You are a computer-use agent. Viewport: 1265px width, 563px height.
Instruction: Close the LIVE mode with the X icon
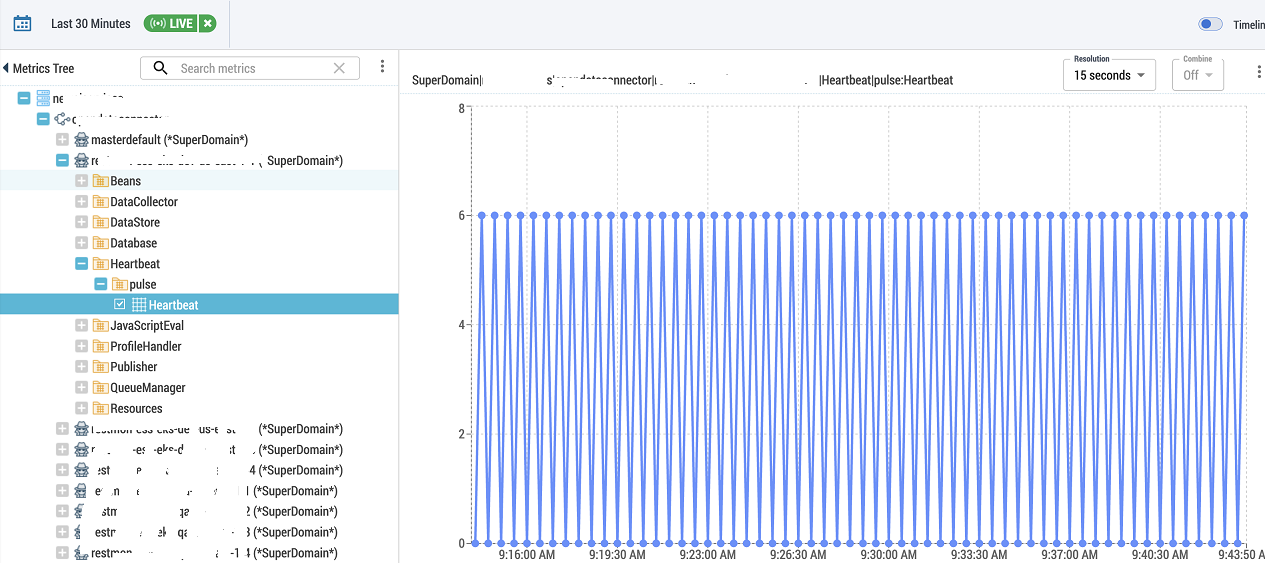[x=207, y=24]
